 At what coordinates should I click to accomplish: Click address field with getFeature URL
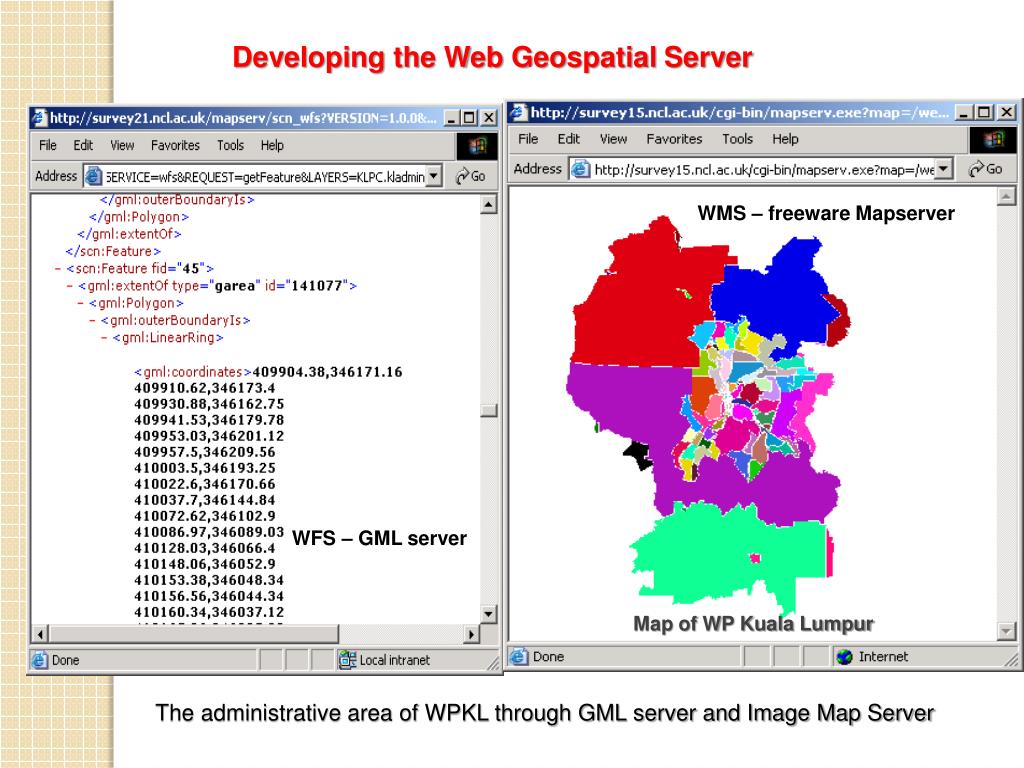click(263, 176)
